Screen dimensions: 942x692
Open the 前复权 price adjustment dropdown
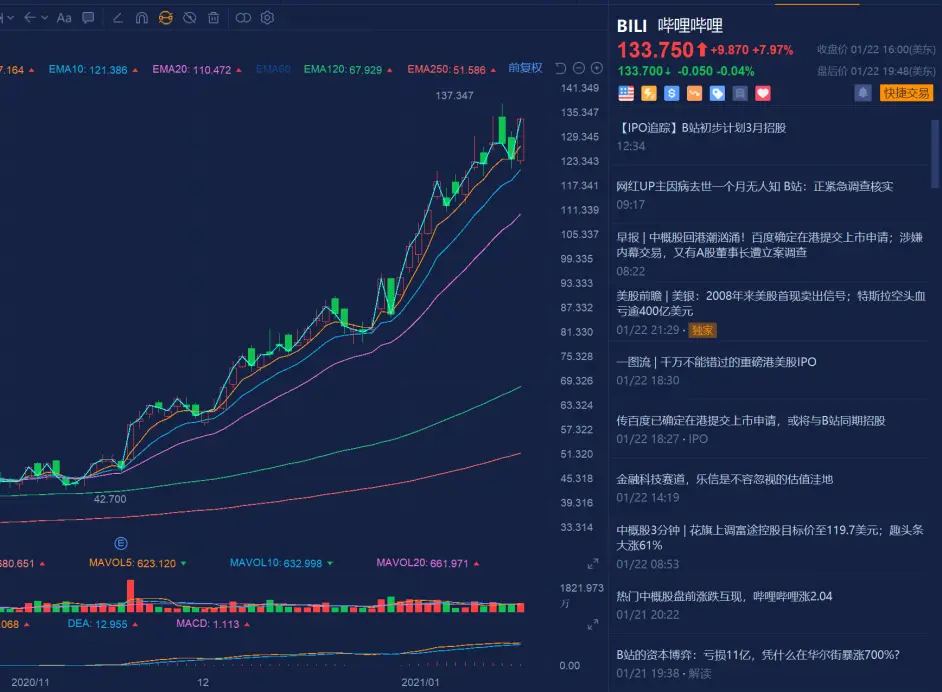[525, 67]
